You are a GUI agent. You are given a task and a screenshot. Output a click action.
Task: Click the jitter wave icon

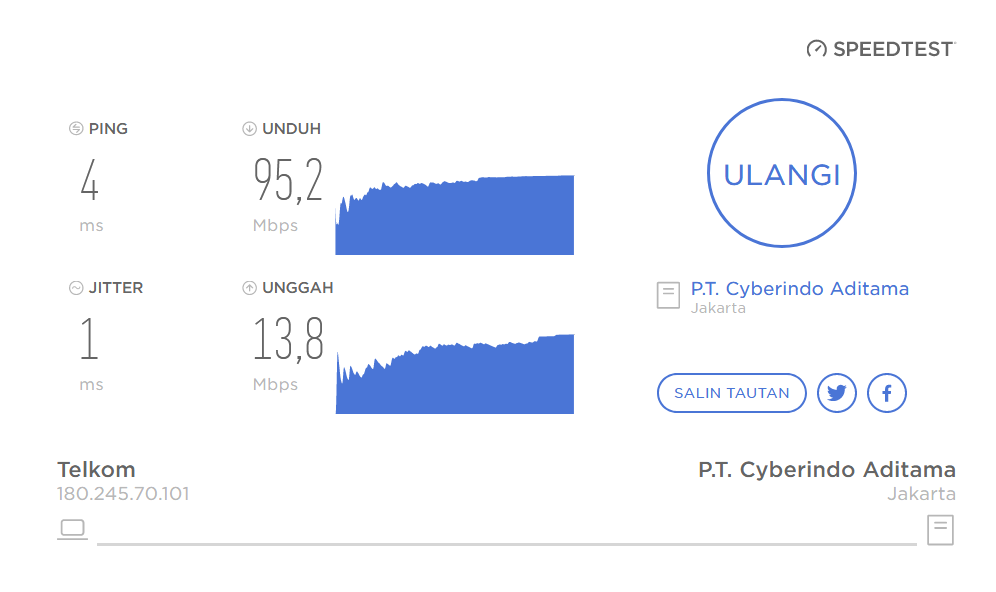tap(76, 288)
